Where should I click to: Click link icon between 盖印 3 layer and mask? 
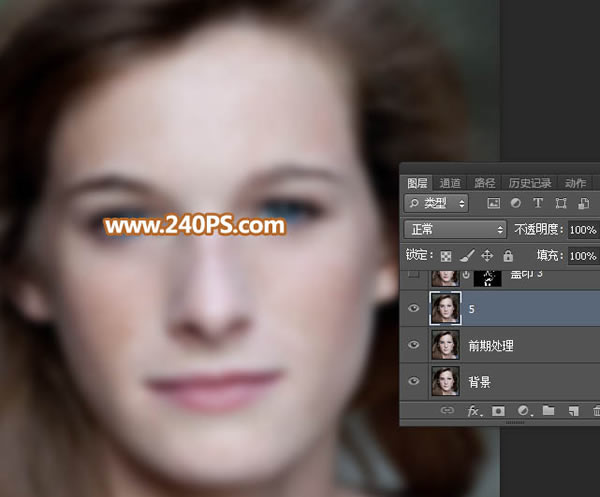click(x=466, y=275)
